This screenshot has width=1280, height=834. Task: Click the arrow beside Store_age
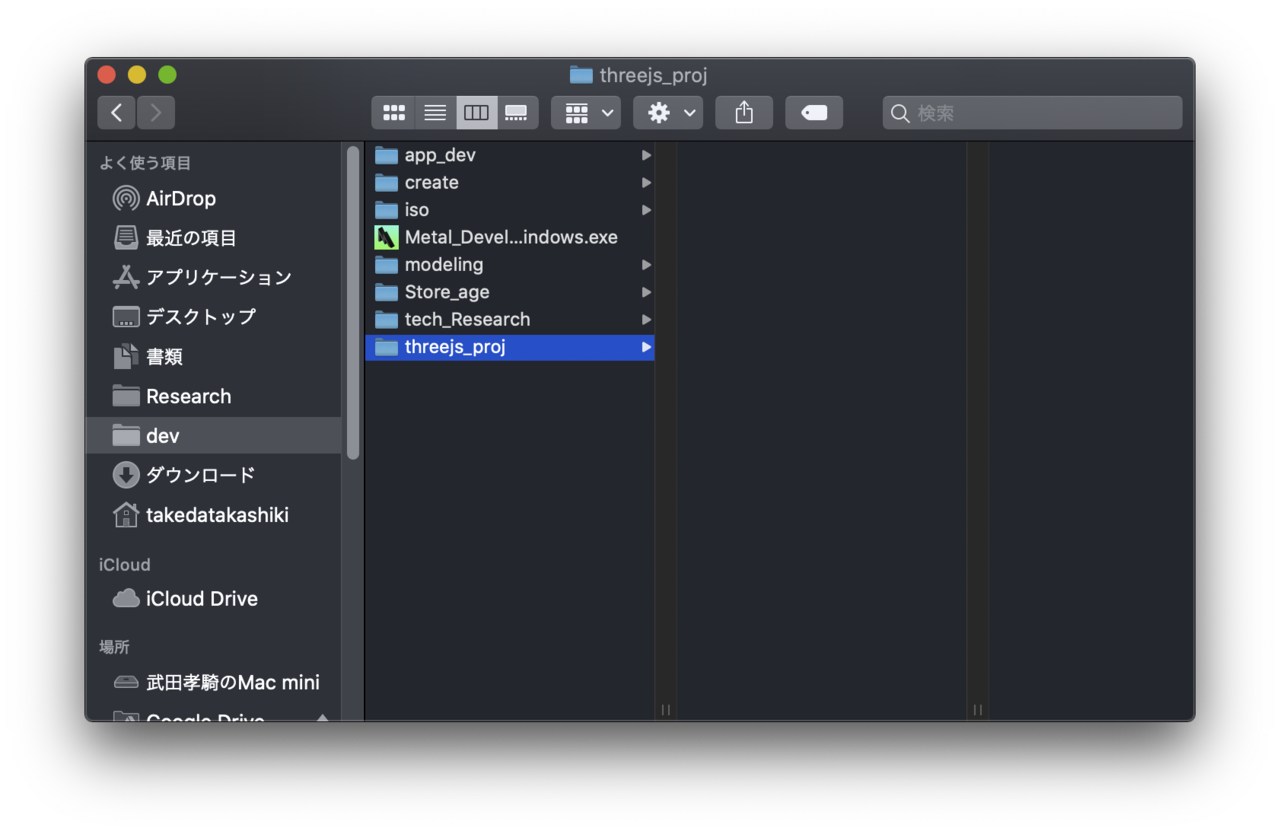(646, 292)
